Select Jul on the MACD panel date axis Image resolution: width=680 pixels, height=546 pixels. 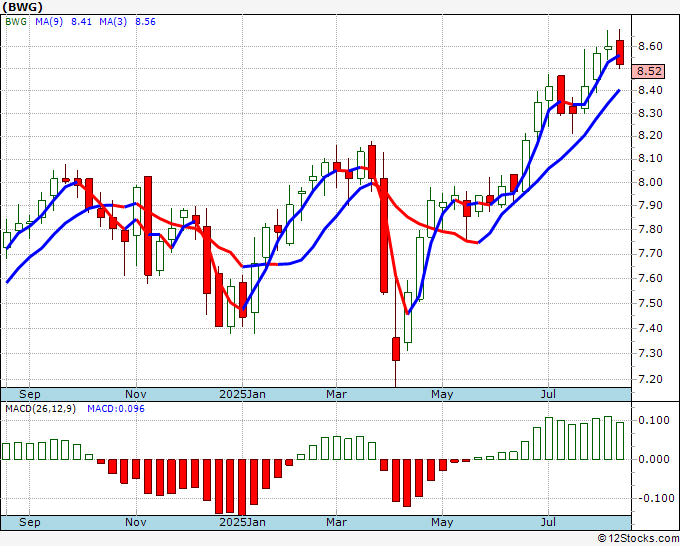point(549,522)
